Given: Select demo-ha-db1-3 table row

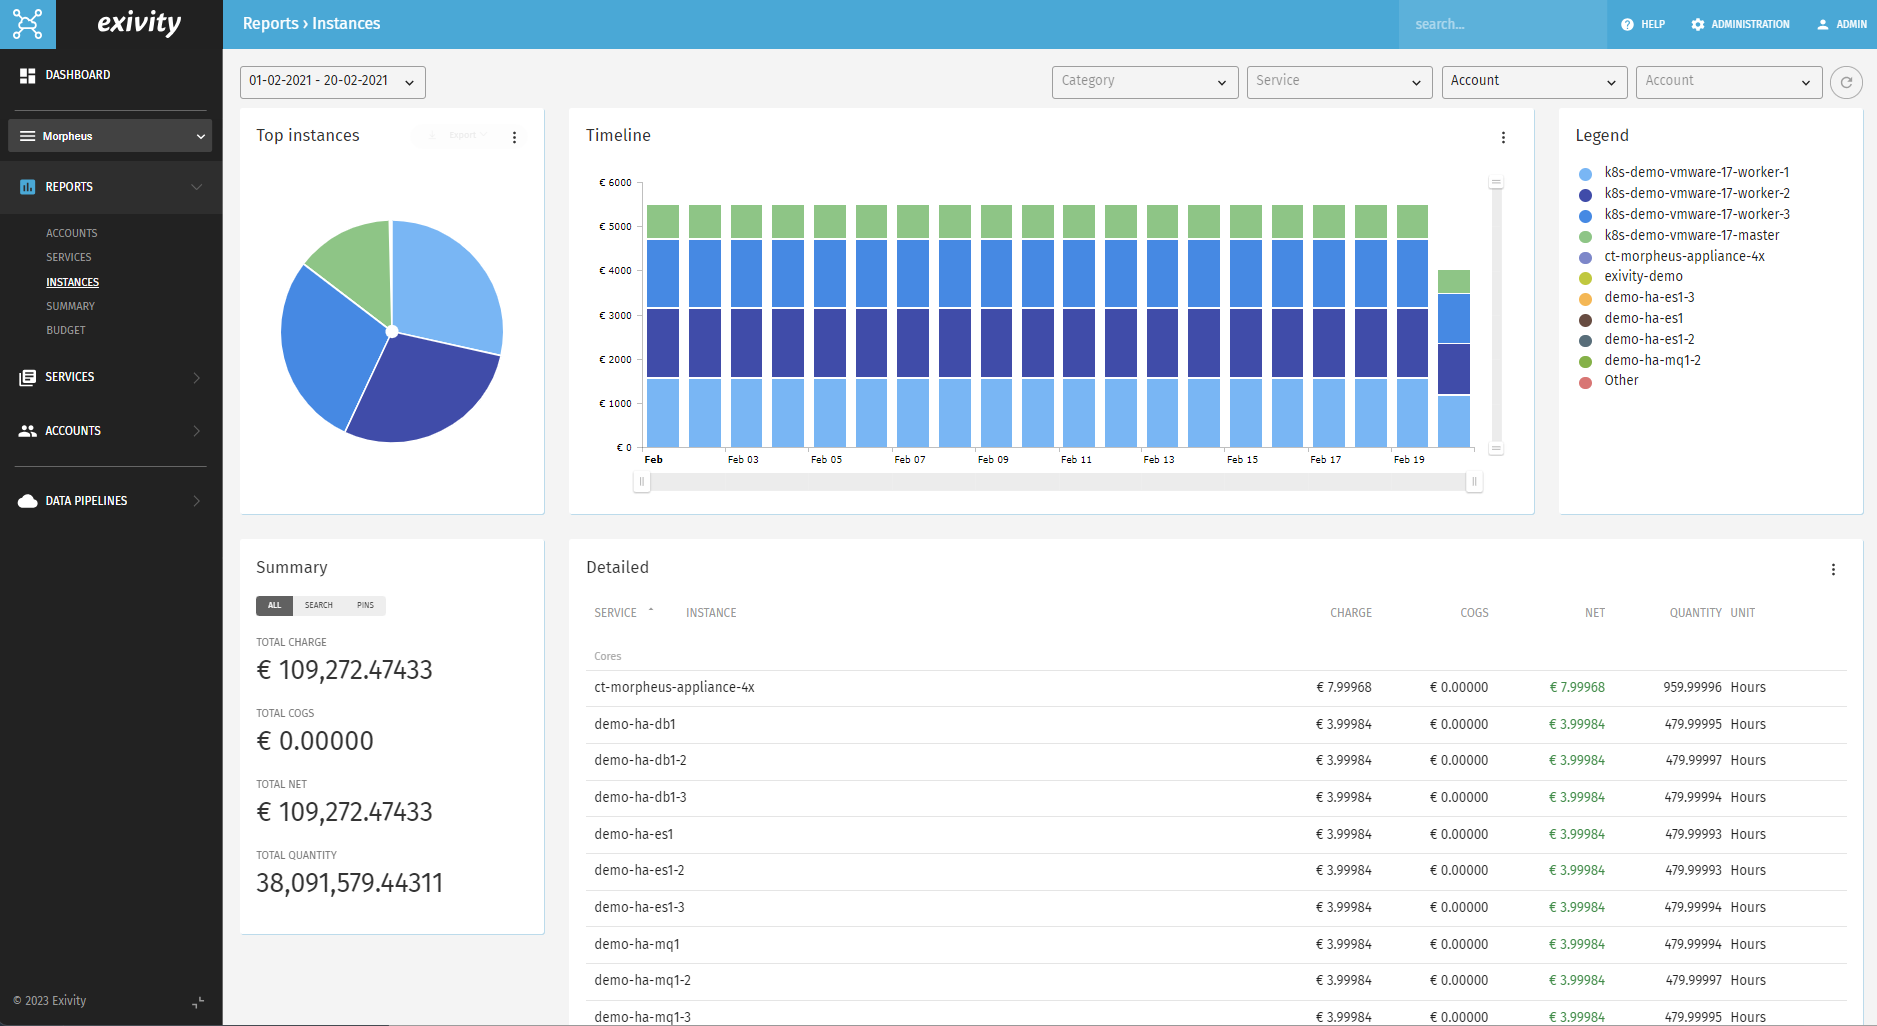Looking at the screenshot, I should click(x=1216, y=798).
